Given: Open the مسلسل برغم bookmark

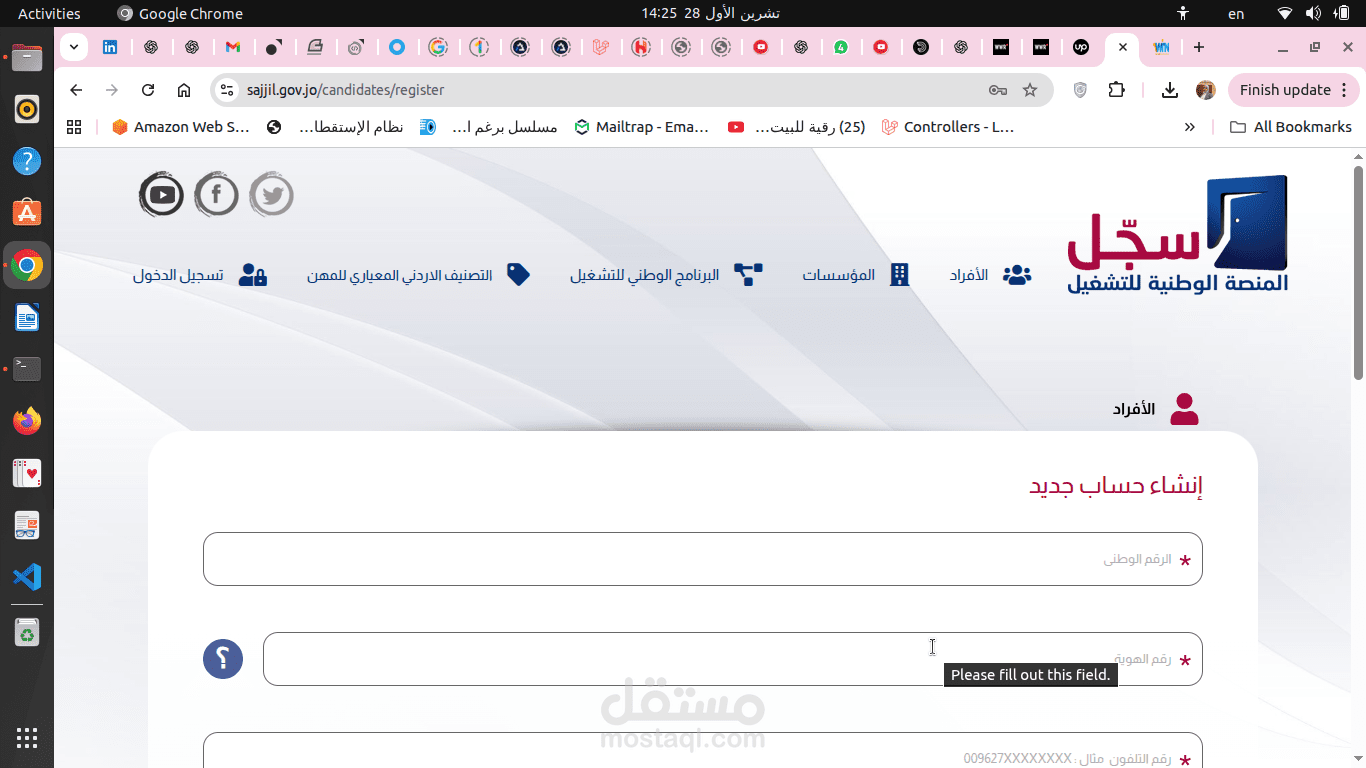Looking at the screenshot, I should pyautogui.click(x=489, y=127).
